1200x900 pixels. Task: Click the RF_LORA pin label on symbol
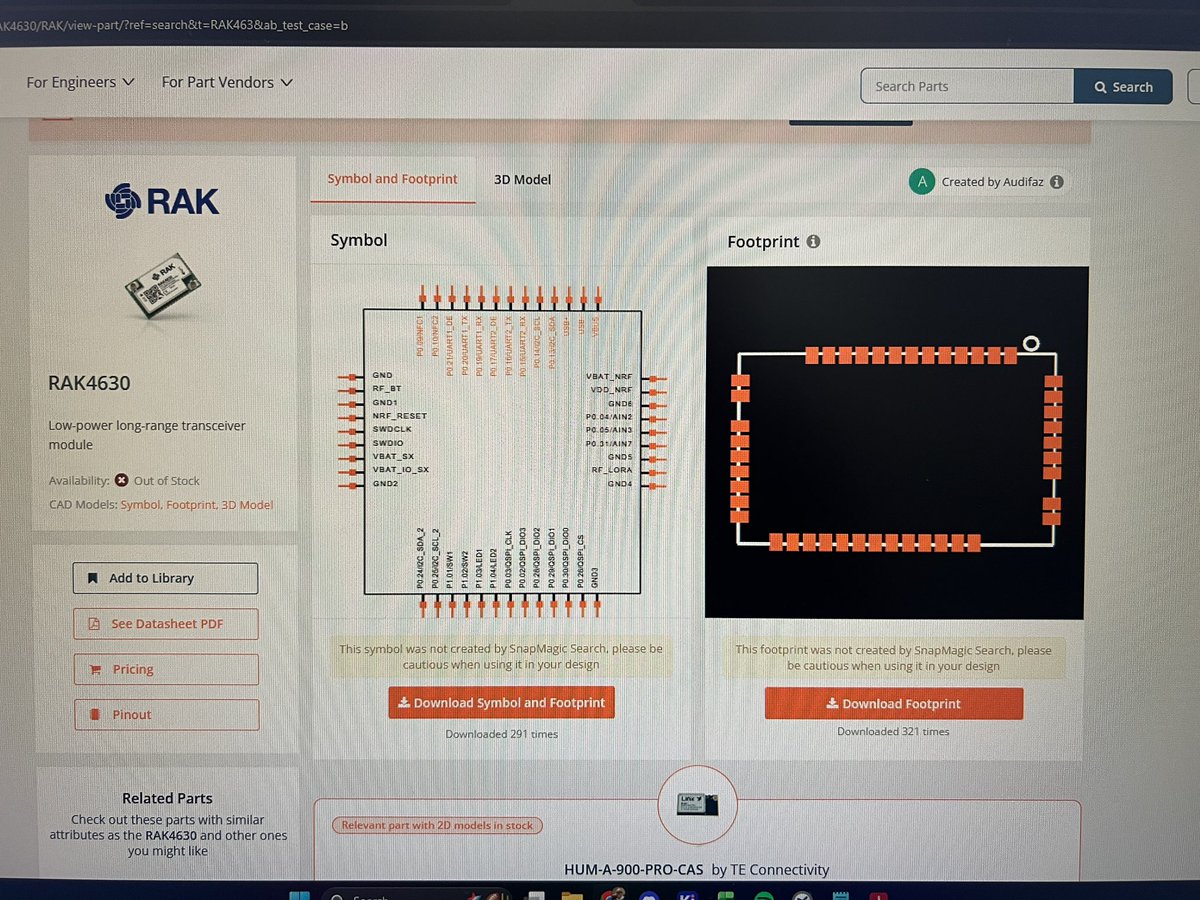coord(612,470)
